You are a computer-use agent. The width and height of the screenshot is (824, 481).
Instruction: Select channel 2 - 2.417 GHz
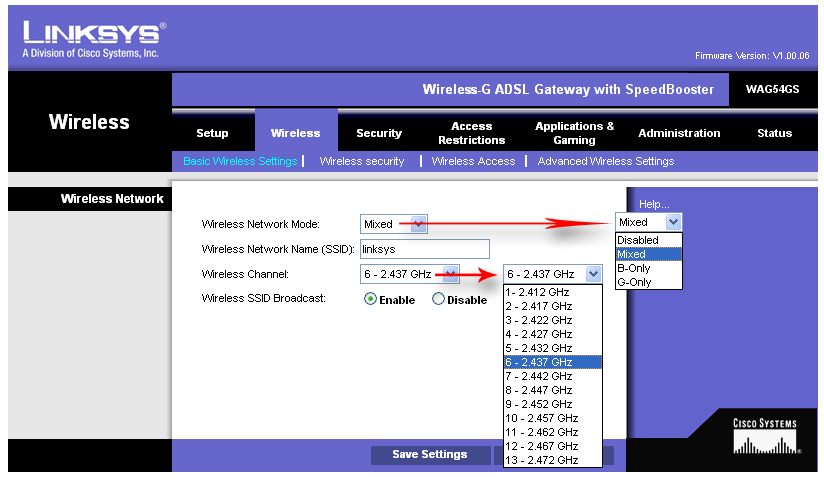coord(552,306)
